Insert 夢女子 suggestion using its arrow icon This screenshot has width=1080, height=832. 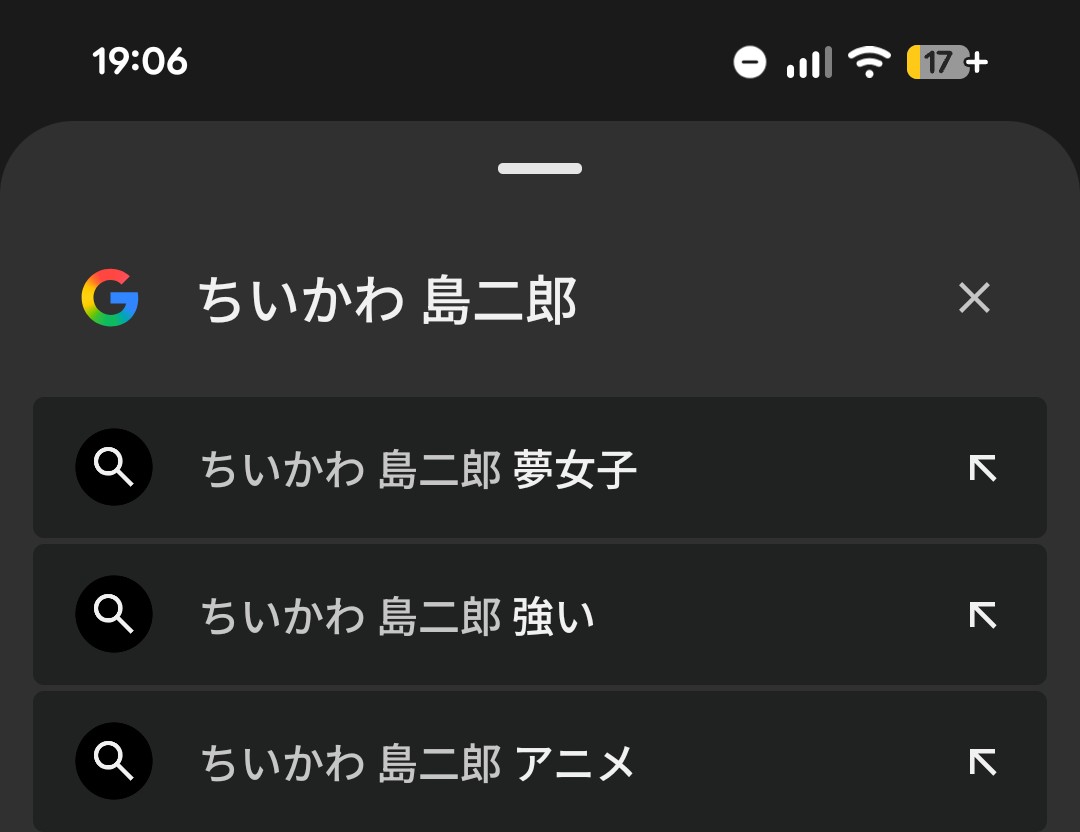coord(982,468)
